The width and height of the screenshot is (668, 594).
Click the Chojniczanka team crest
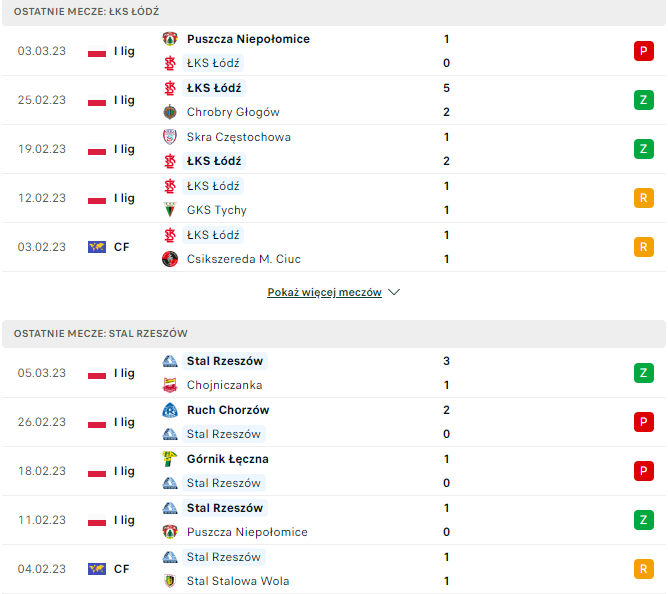[169, 385]
